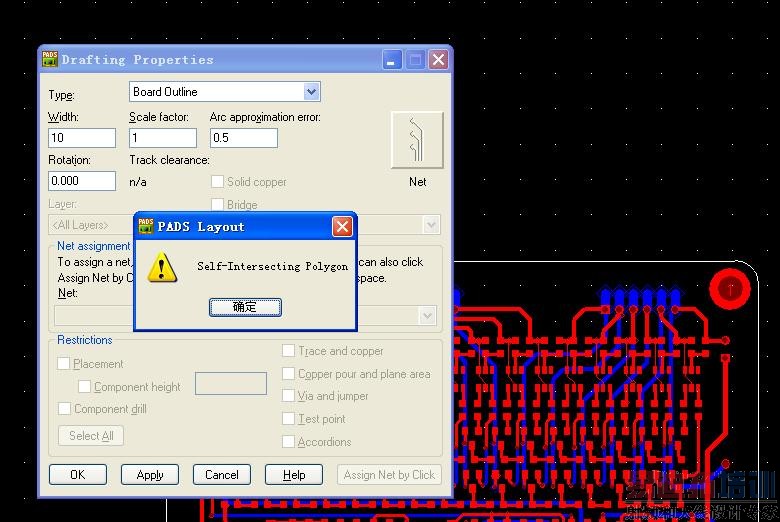Click the yellow warning icon in alert
Viewport: 780px width, 522px height.
[162, 267]
